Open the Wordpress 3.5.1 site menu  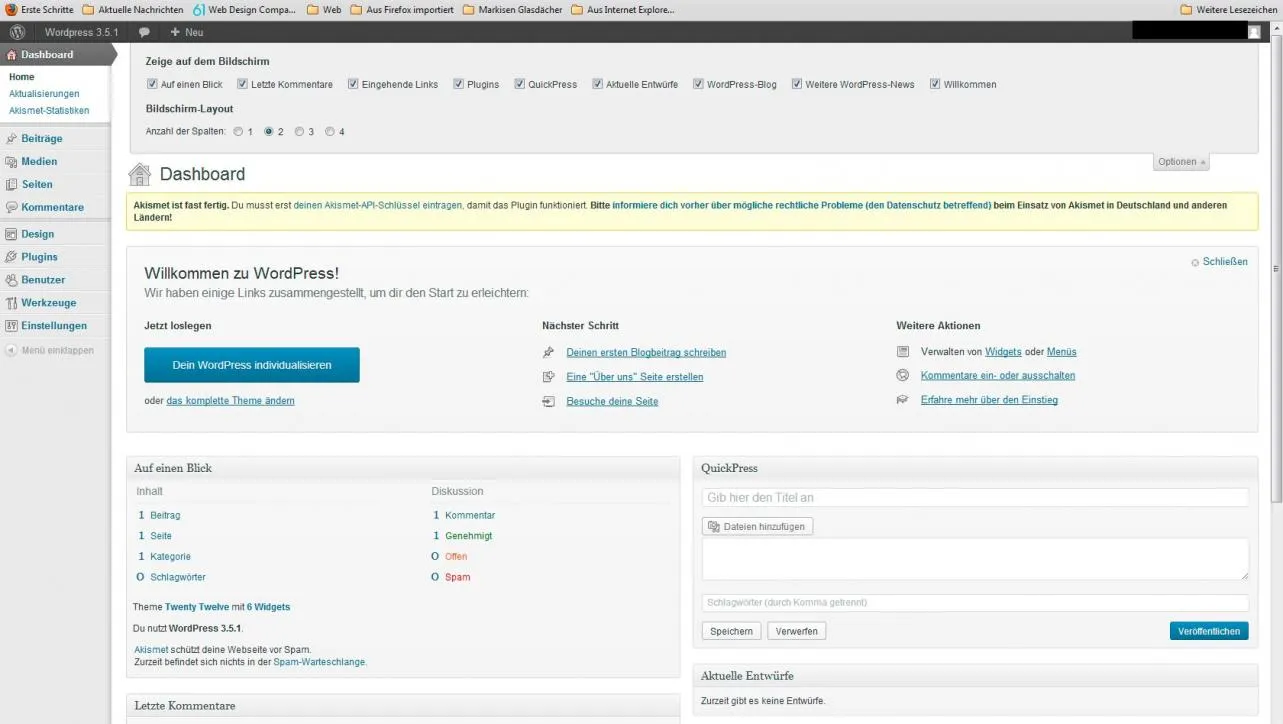click(81, 32)
